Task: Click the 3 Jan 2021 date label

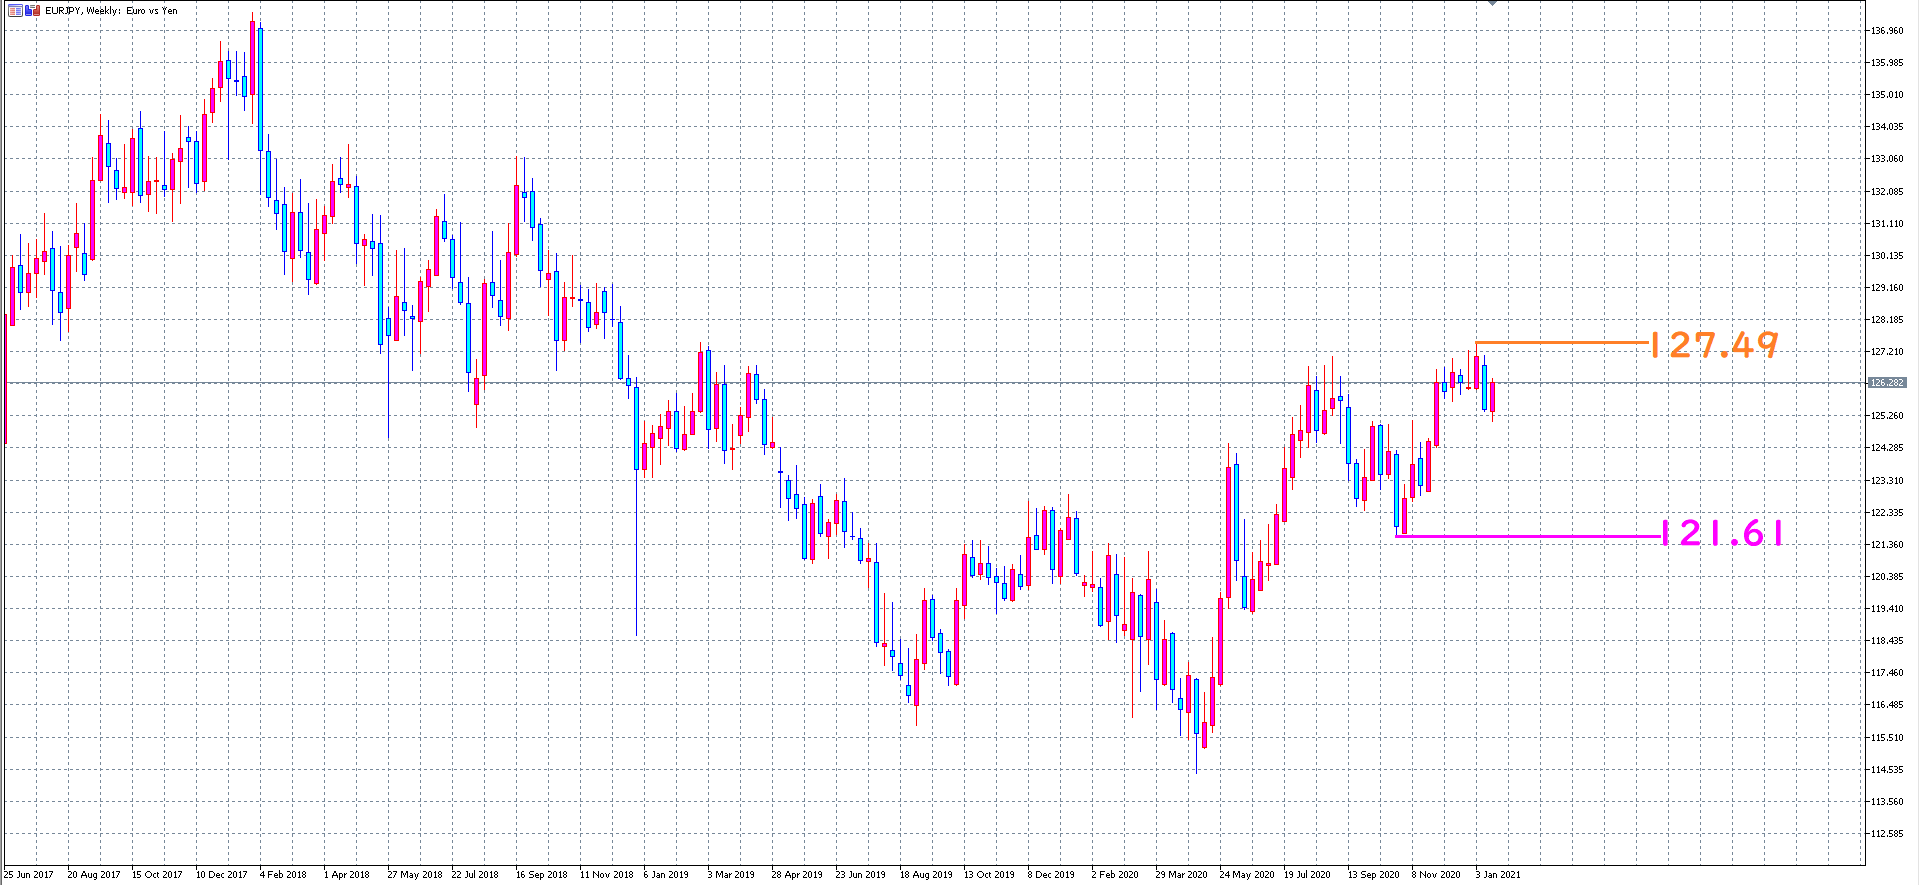Action: (1497, 874)
